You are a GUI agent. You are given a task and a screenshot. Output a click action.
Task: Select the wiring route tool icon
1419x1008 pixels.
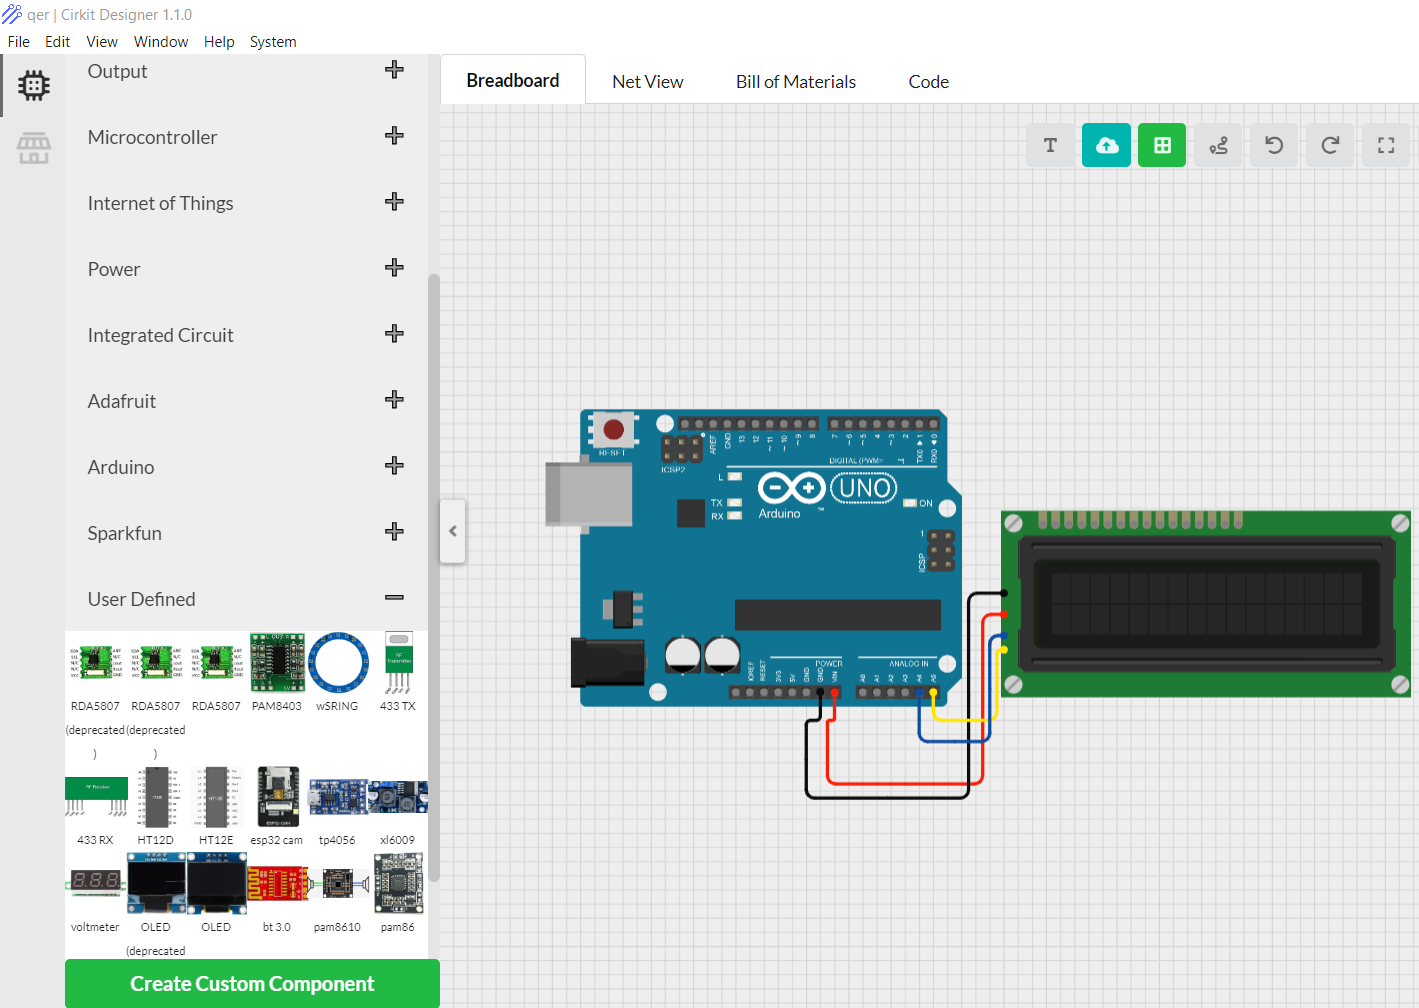(1217, 145)
